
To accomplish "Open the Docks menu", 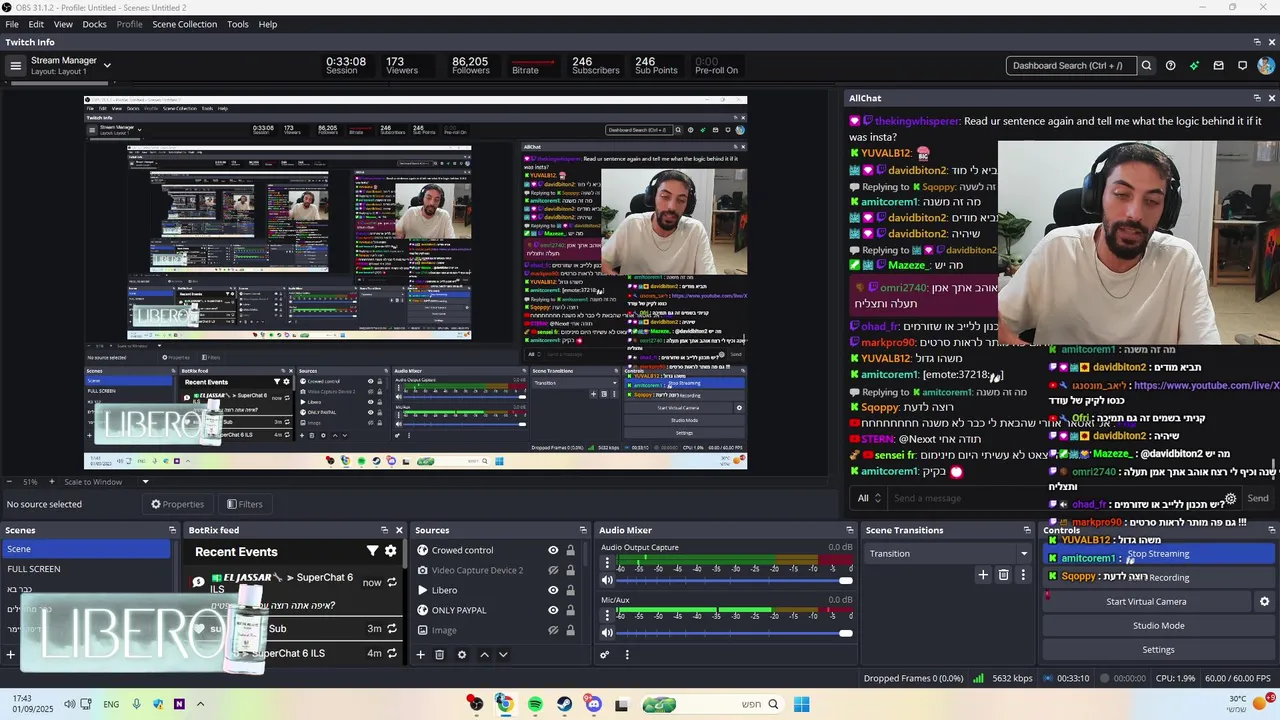I will [94, 24].
